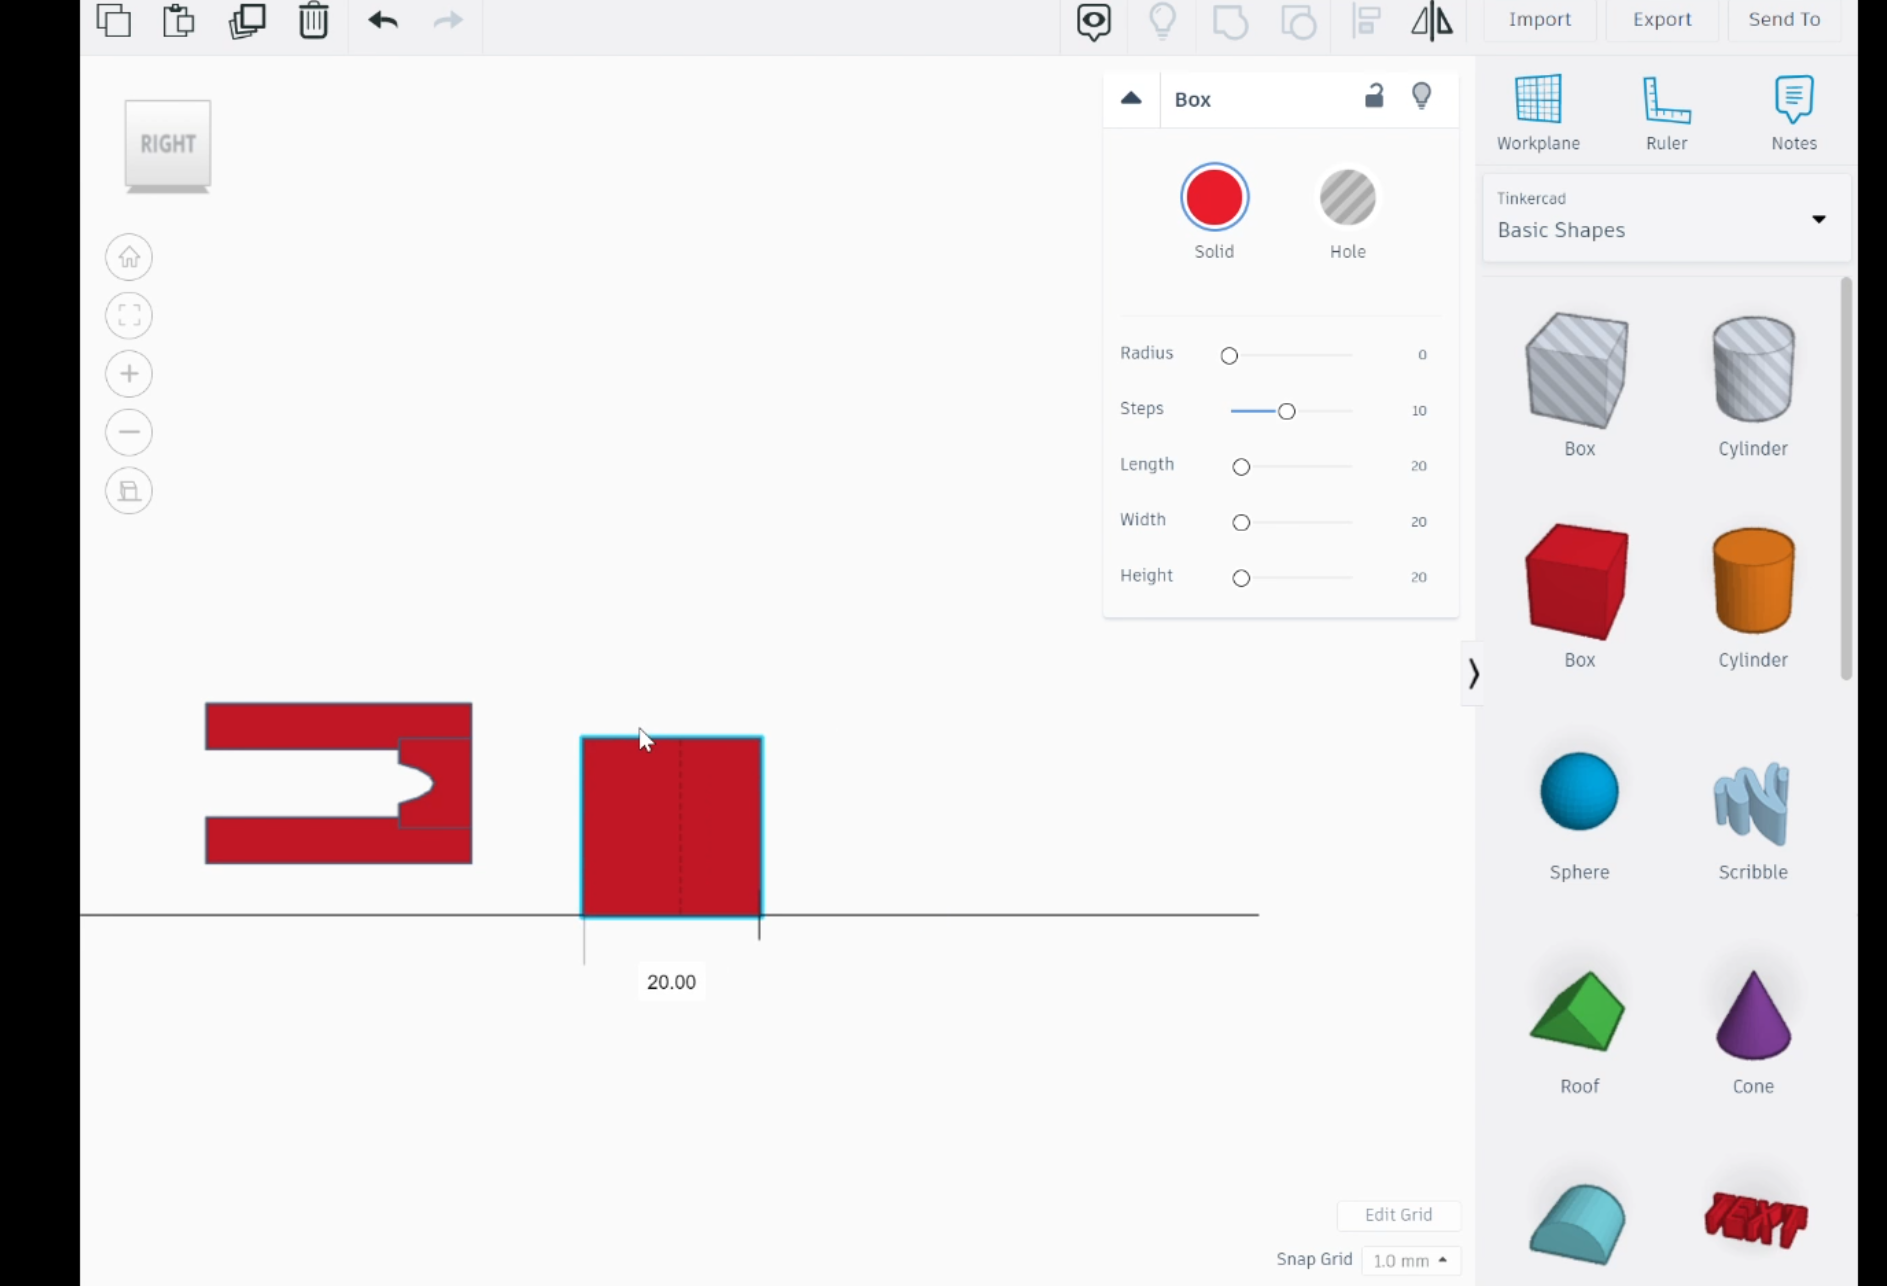Screen dimensions: 1887x1286
Task: Mirror the selected shape
Action: click(1432, 20)
